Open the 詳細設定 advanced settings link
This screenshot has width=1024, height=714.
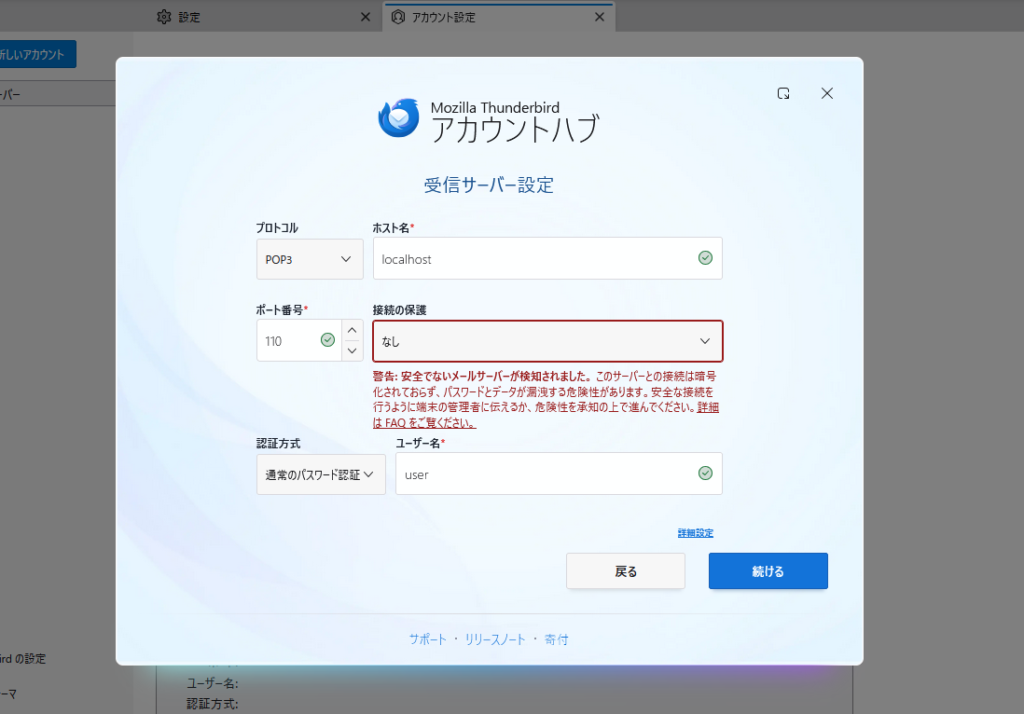point(695,533)
